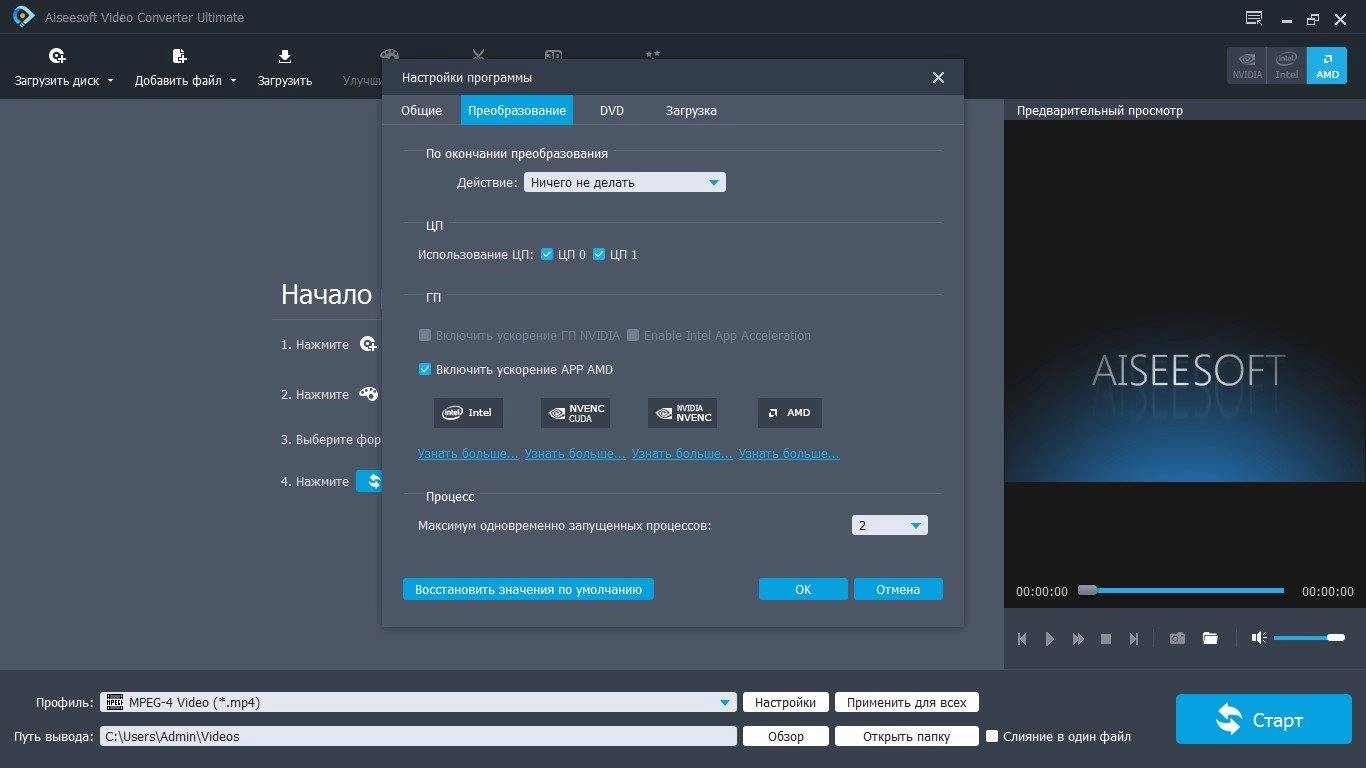Take a snapshot with the camera icon

coord(1178,638)
